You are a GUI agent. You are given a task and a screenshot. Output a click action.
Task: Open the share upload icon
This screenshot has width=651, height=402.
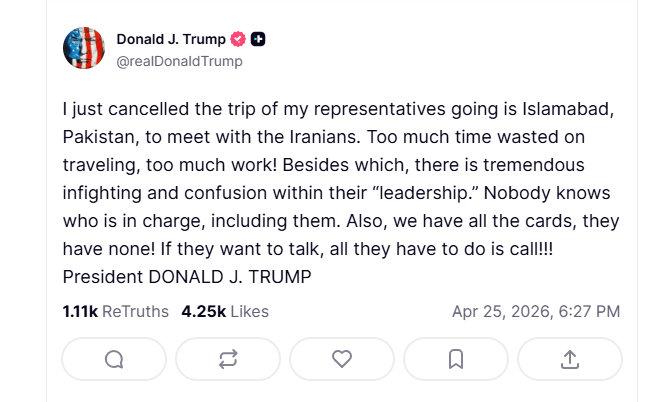pyautogui.click(x=570, y=359)
